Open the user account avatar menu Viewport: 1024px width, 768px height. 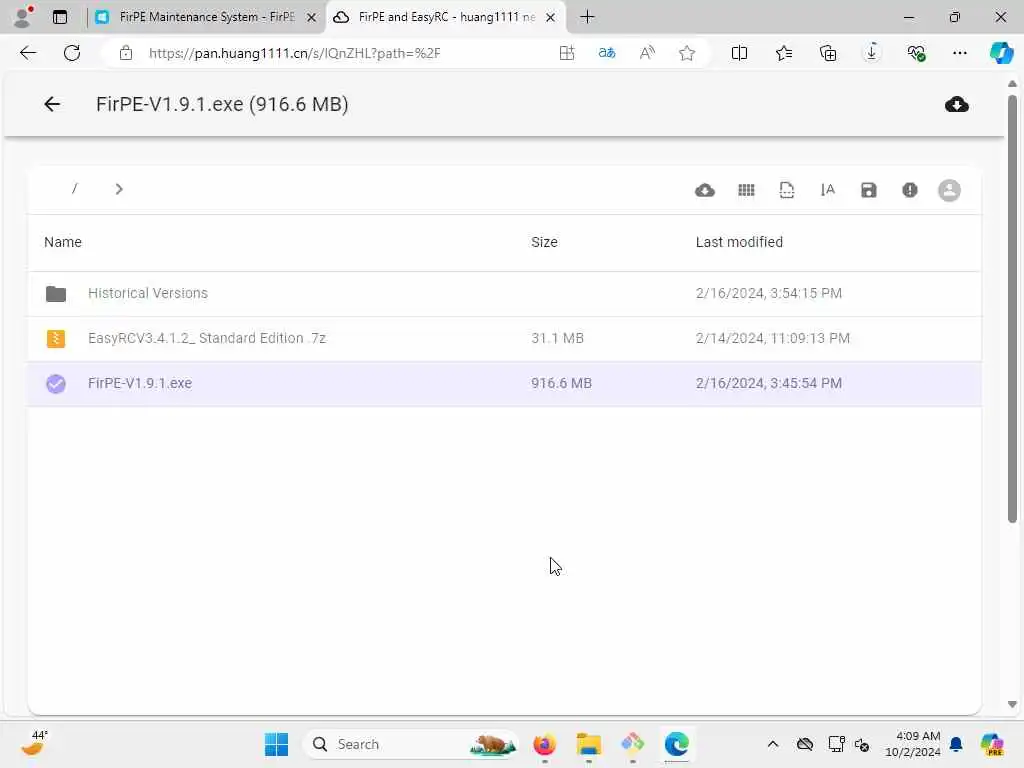coord(950,190)
